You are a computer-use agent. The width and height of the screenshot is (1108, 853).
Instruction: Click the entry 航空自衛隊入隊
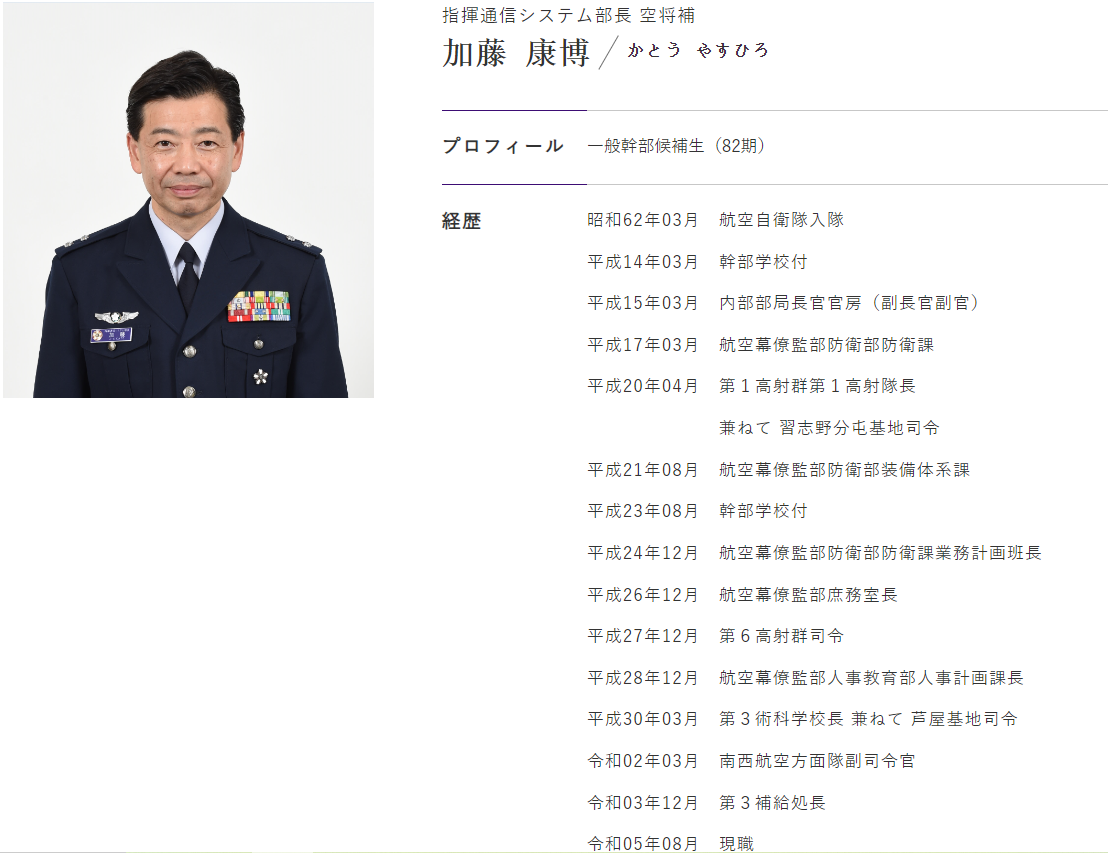pyautogui.click(x=782, y=220)
